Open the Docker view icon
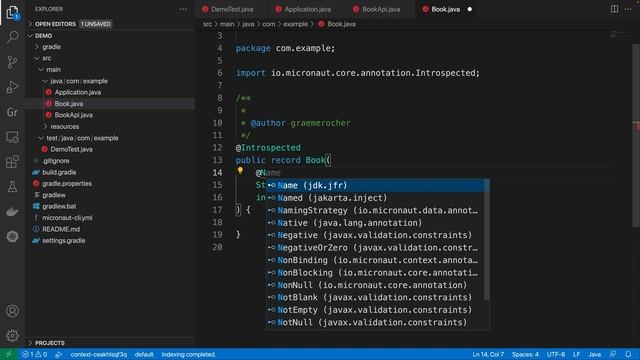The width and height of the screenshot is (640, 360). (13, 212)
